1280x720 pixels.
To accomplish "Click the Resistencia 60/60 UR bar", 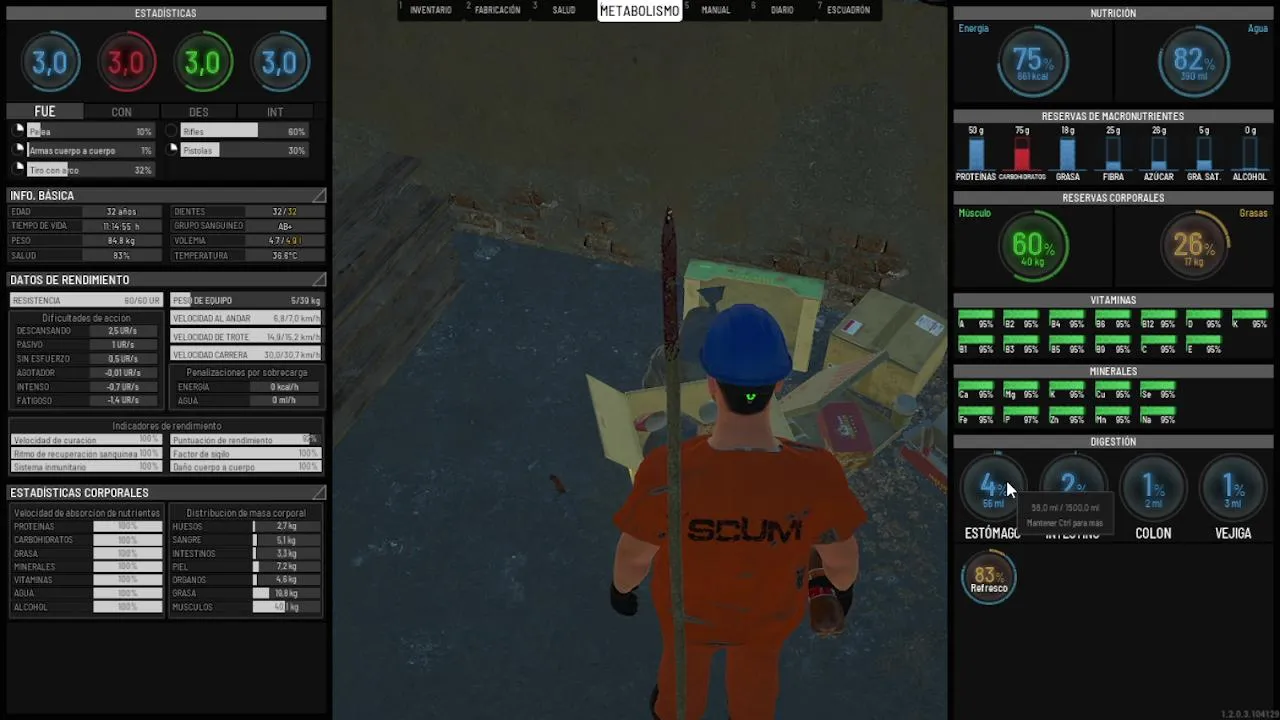I will pos(86,301).
